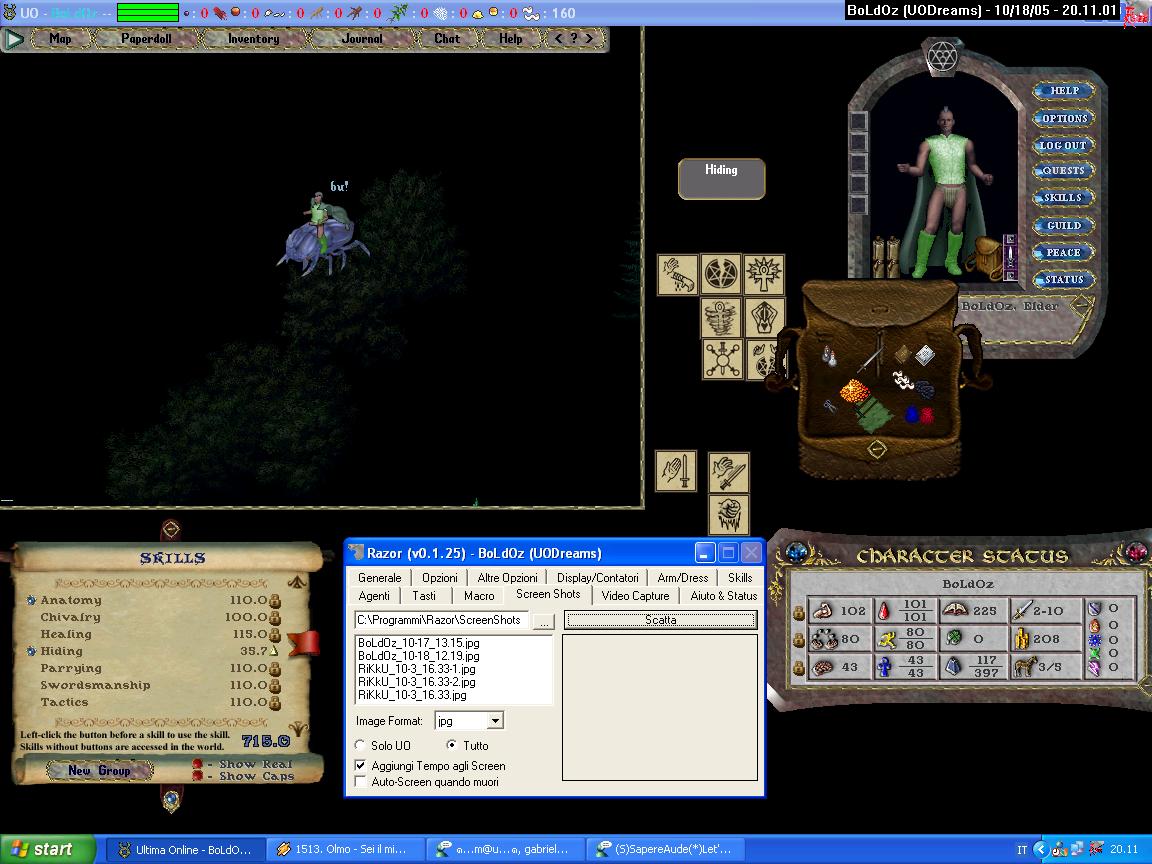Toggle the Anatomy skill lock
The height and width of the screenshot is (864, 1152).
coord(275,600)
